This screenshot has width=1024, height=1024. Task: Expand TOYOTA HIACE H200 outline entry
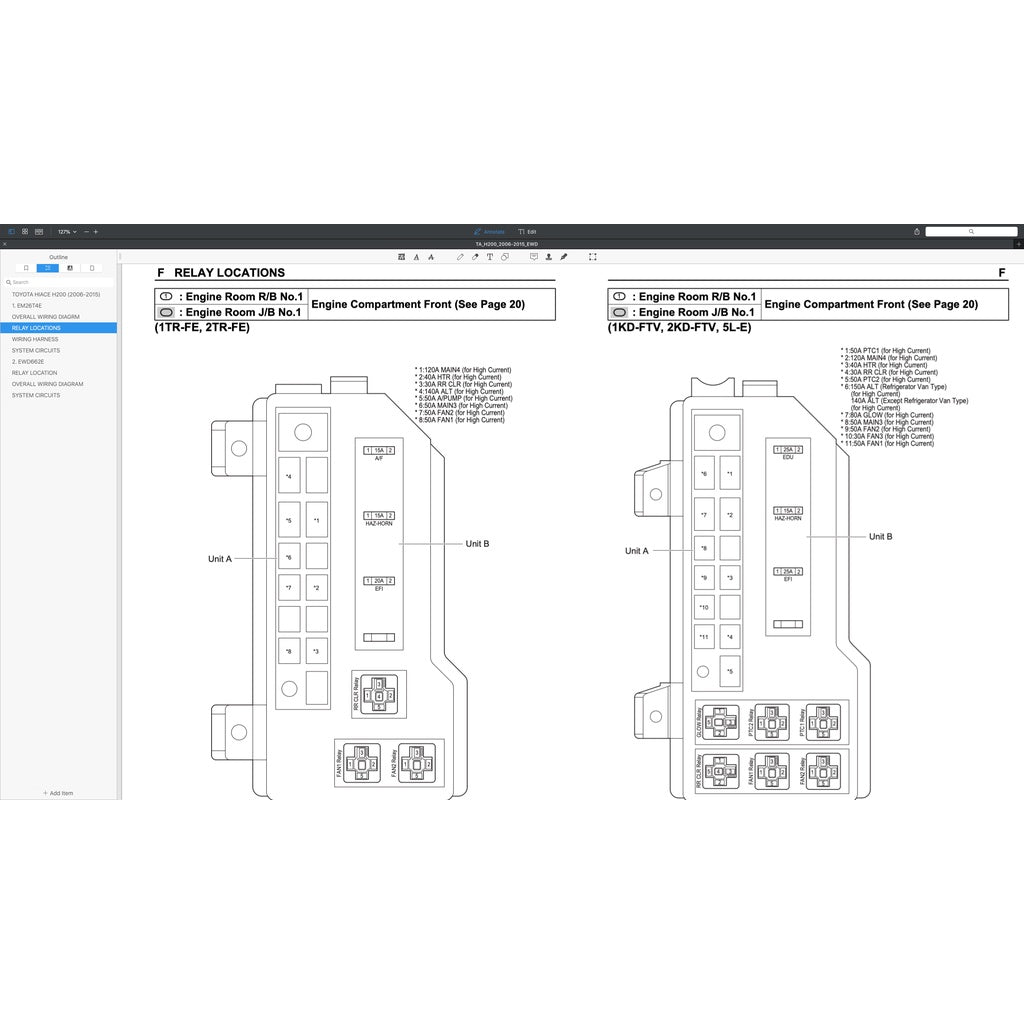point(55,294)
